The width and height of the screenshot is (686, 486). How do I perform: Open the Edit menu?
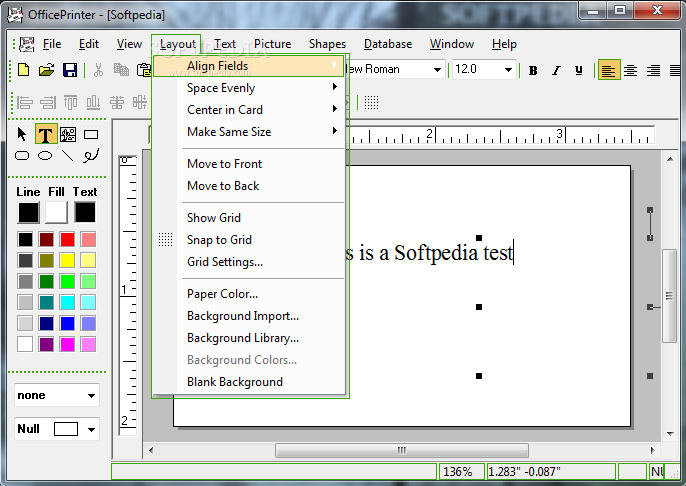[89, 44]
